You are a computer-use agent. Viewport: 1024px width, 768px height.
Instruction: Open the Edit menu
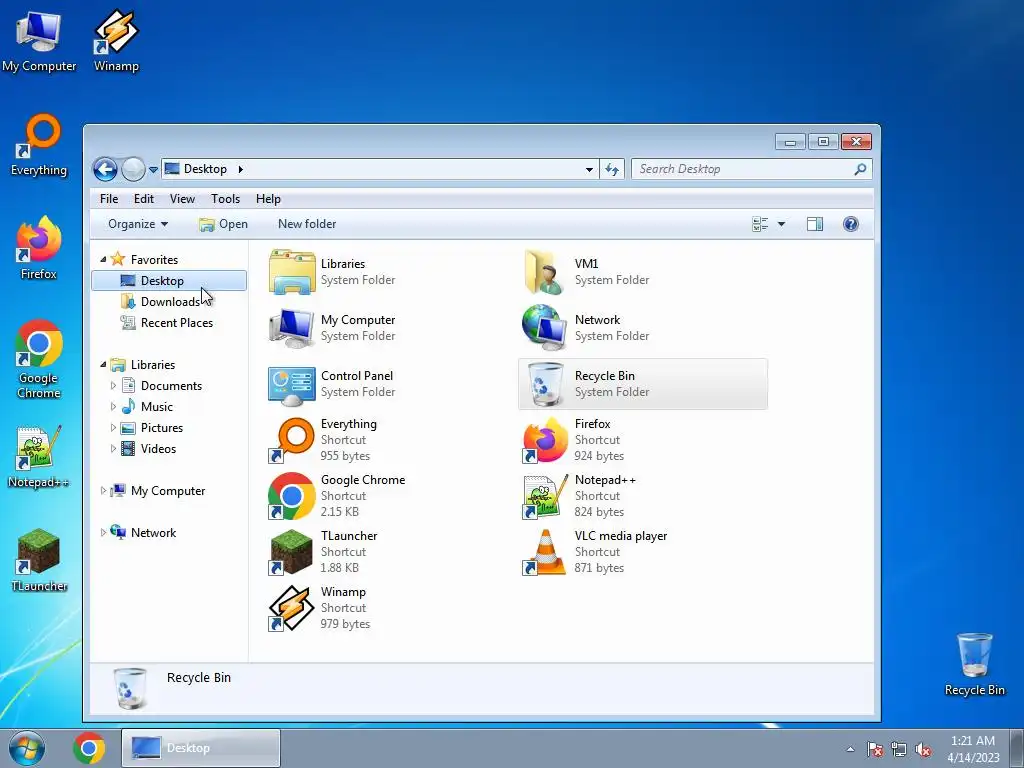144,199
